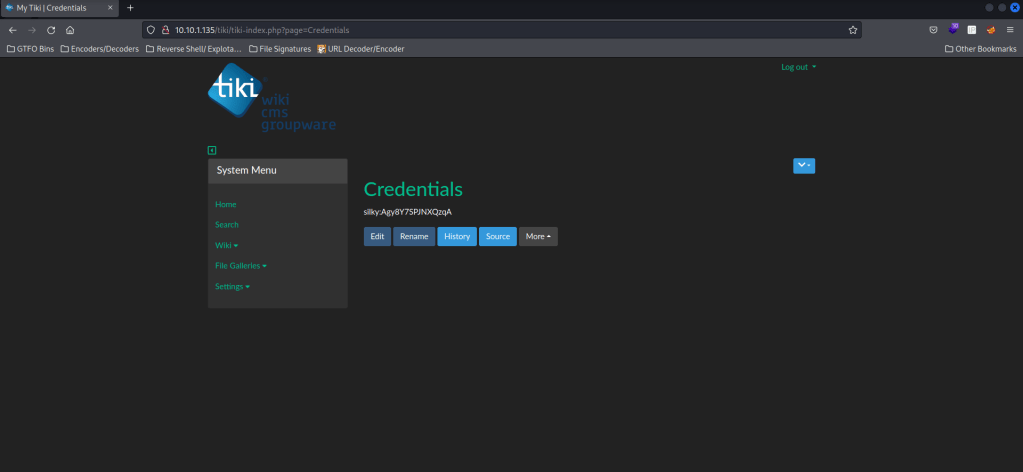Go back using the browser back arrow
Image resolution: width=1023 pixels, height=472 pixels.
(x=12, y=30)
